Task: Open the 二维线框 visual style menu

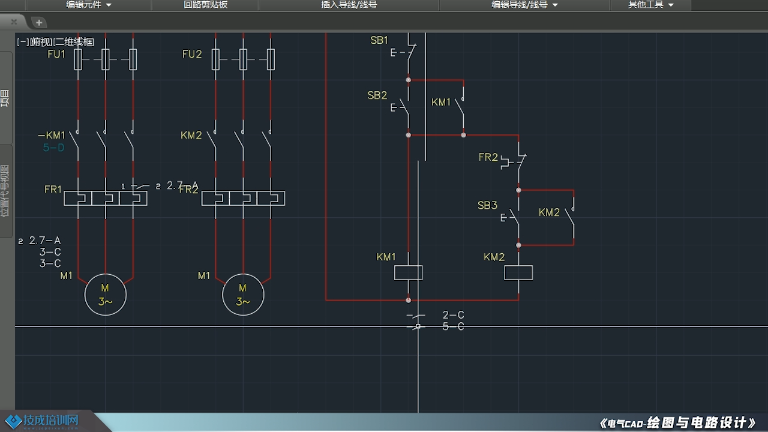Action: 74,42
